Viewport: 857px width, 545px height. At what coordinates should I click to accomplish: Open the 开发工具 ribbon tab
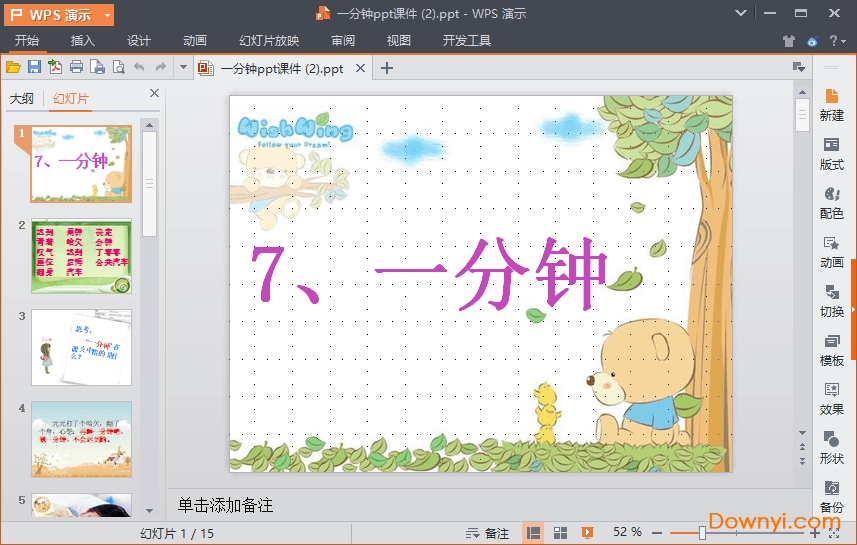tap(466, 40)
